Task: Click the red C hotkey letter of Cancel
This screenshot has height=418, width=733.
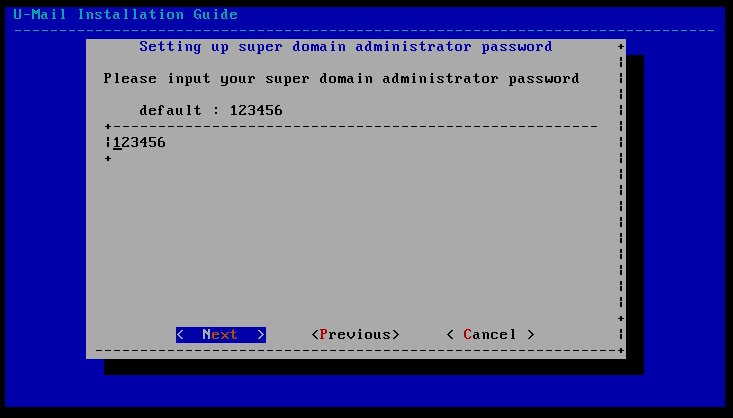Action: [467, 335]
